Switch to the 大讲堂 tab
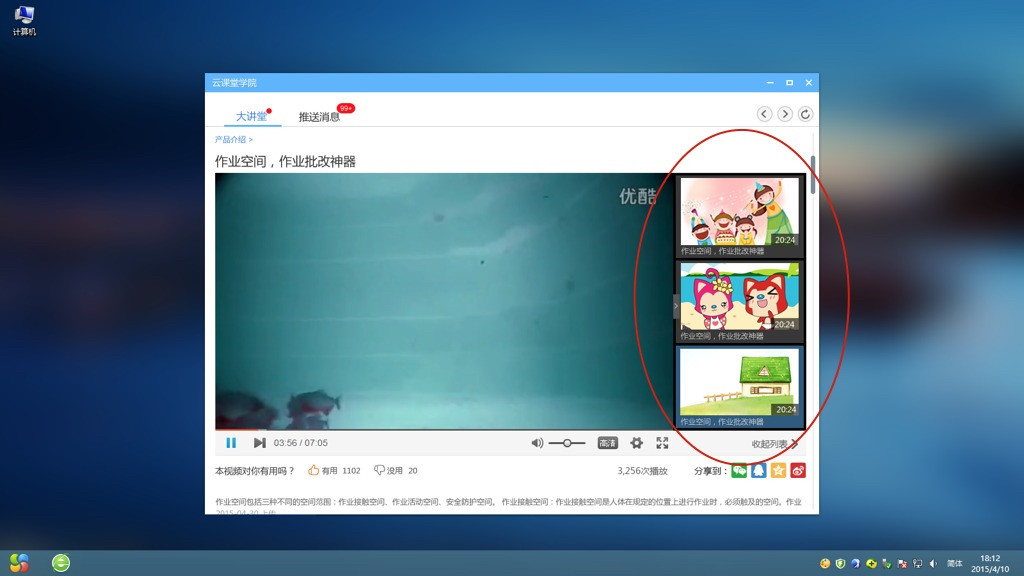Screen dimensions: 1024x576 click(251, 116)
